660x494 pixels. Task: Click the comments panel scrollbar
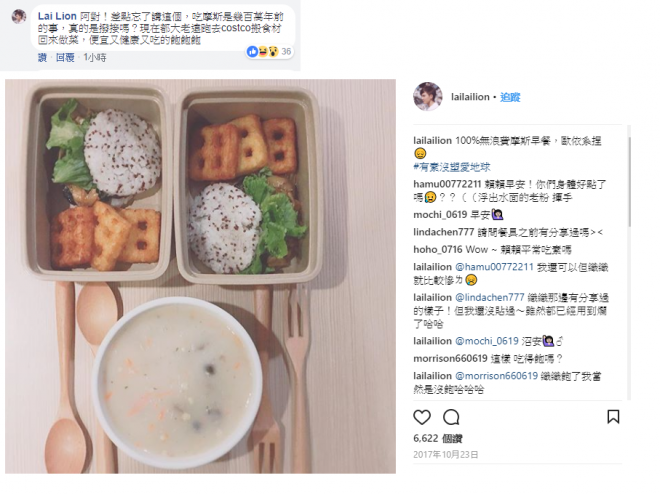click(629, 182)
